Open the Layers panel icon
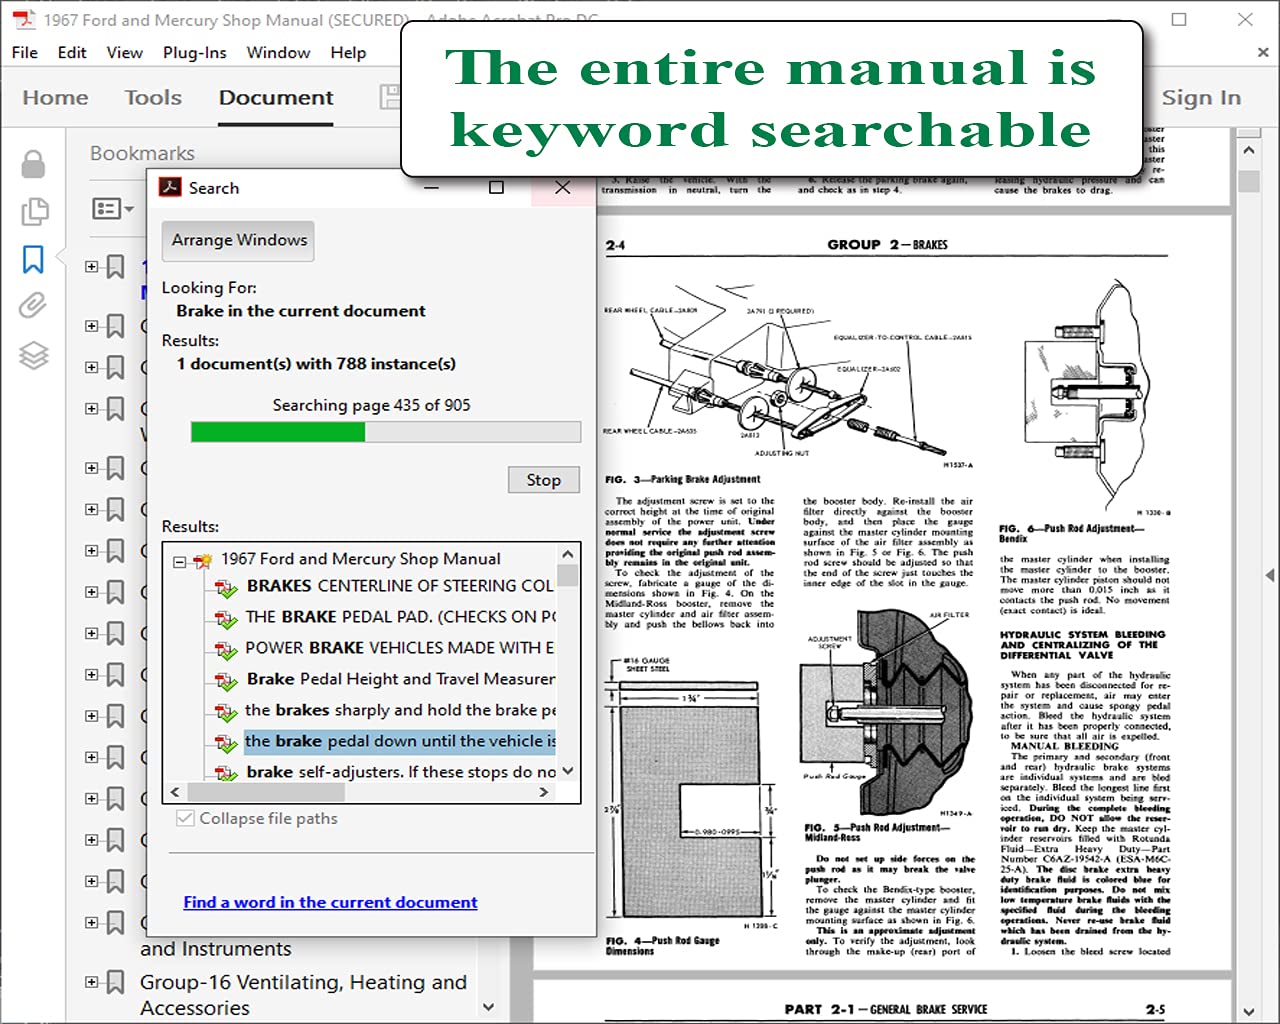This screenshot has height=1024, width=1280. click(x=33, y=355)
